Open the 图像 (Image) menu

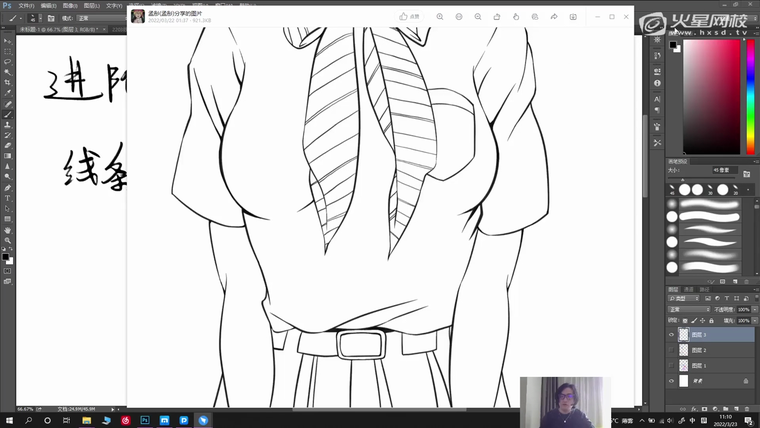[69, 5]
